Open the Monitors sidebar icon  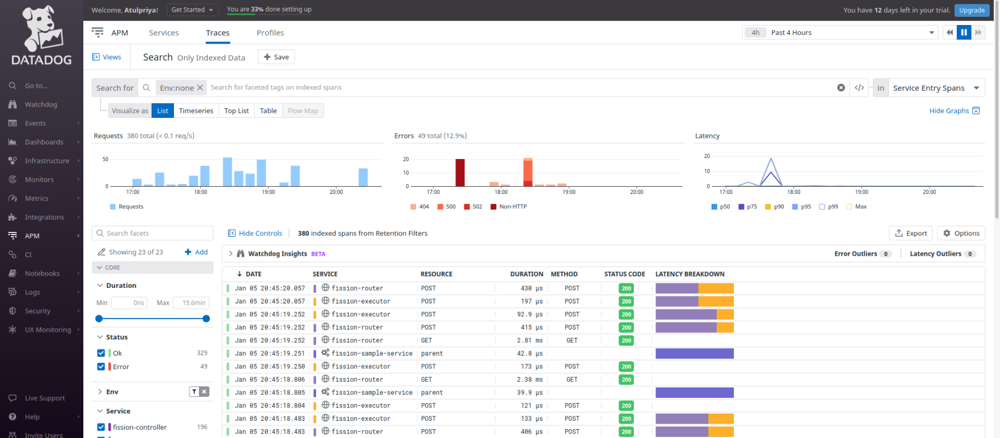pyautogui.click(x=13, y=179)
